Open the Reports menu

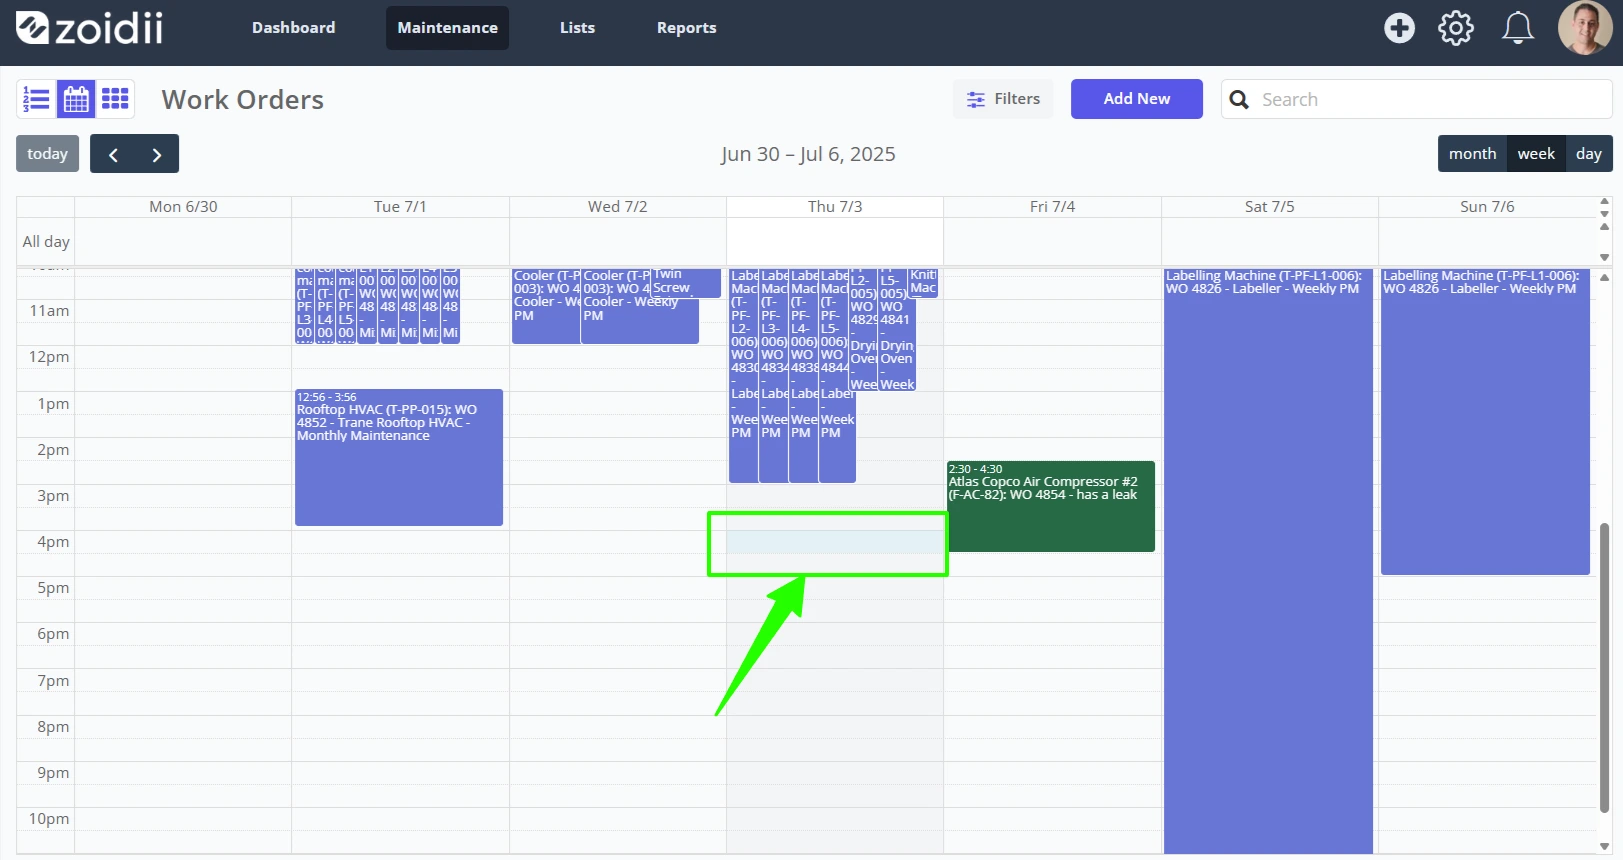(x=686, y=28)
